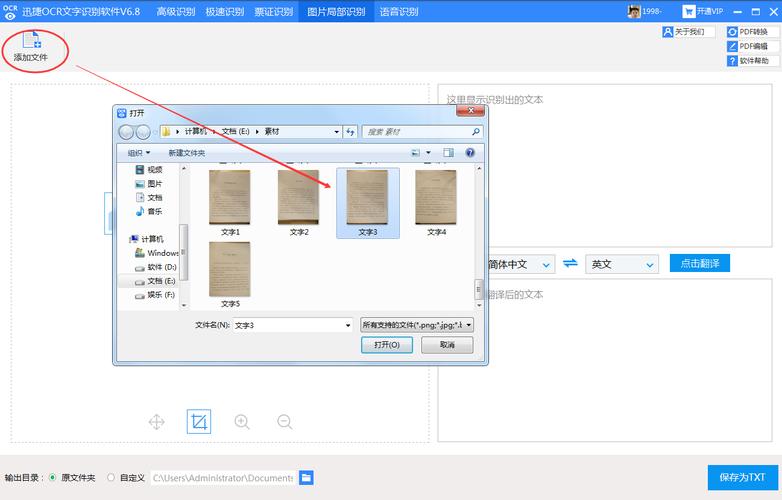
Task: Click the dialog forward navigation button
Action: 143,132
